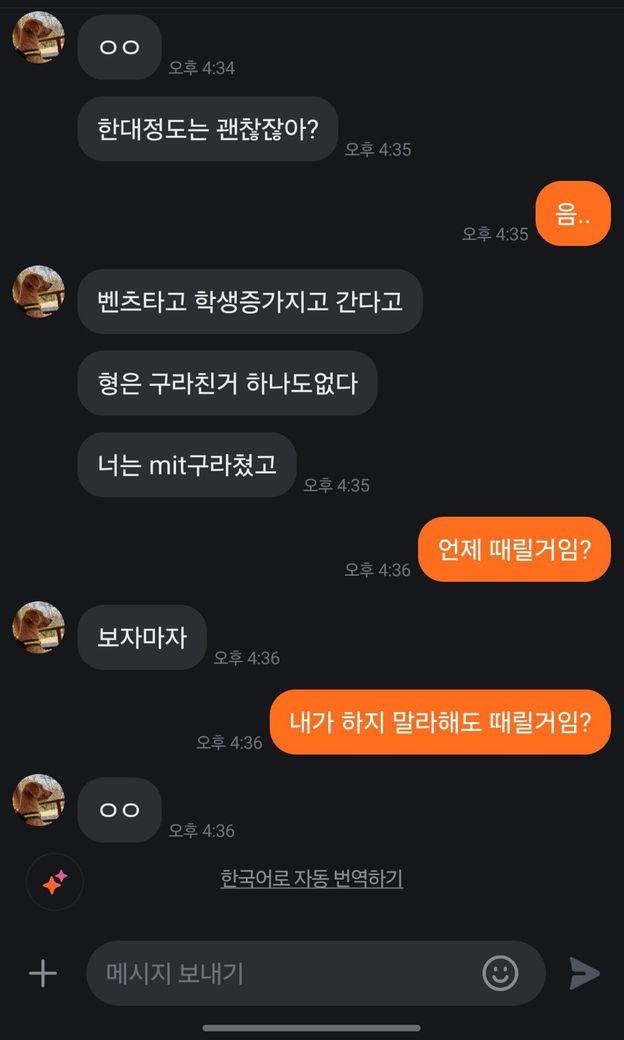Open the emoji picker smiley icon
Image resolution: width=624 pixels, height=1040 pixels.
pyautogui.click(x=500, y=972)
